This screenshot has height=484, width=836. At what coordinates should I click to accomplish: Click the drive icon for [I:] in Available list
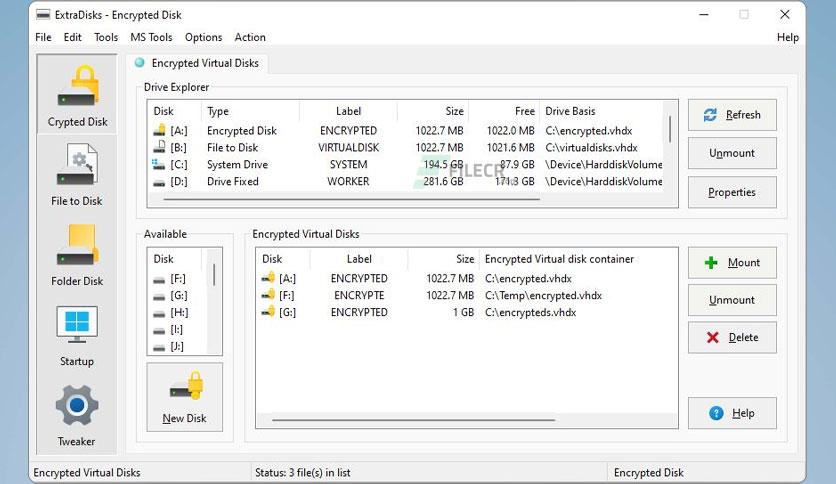pyautogui.click(x=159, y=330)
